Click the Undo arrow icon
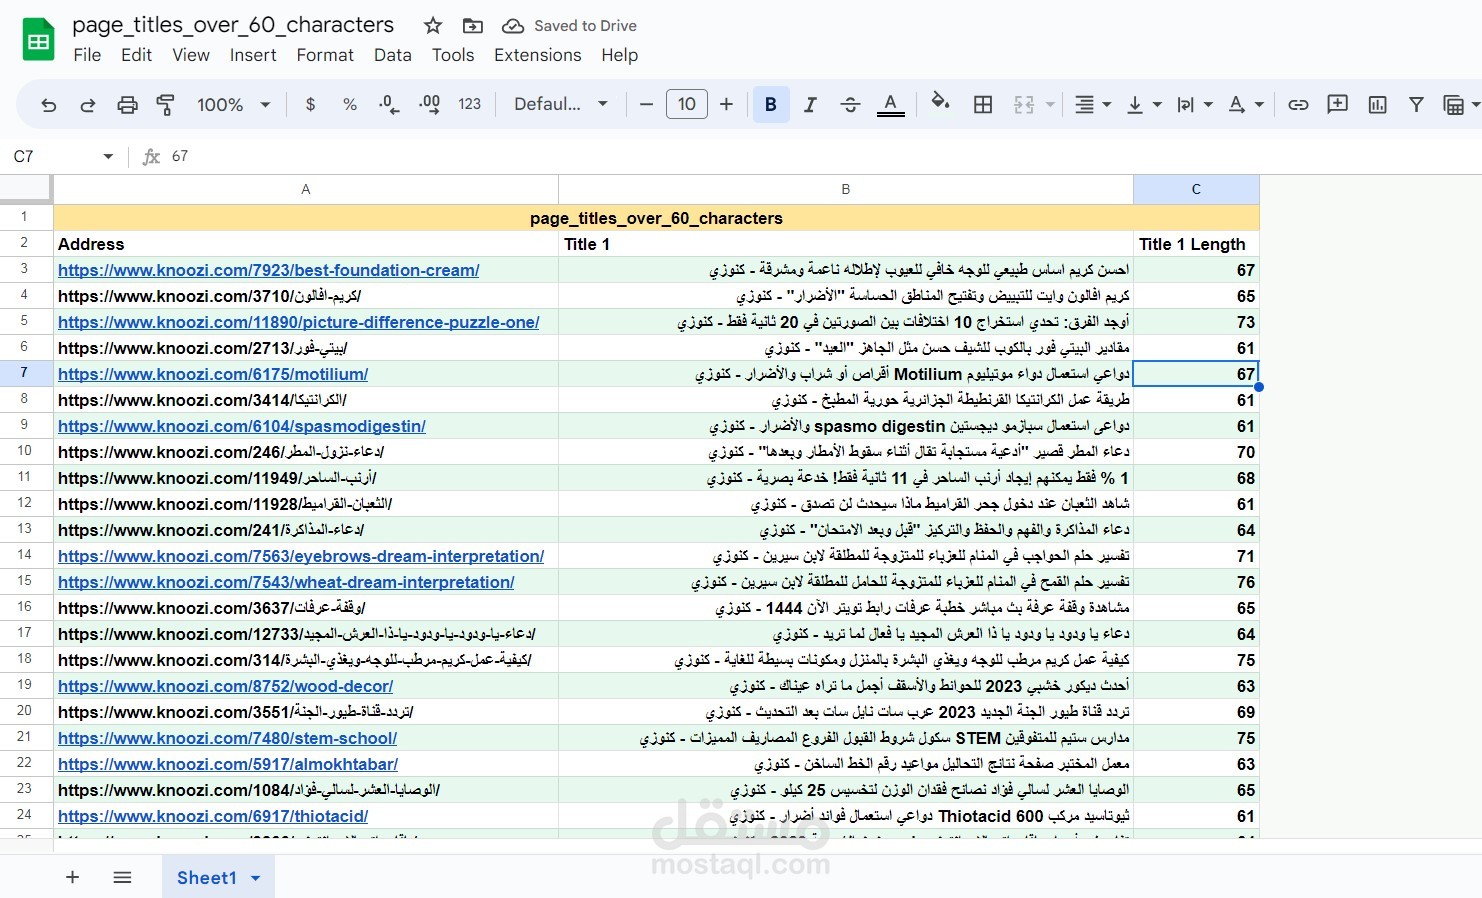Image resolution: width=1482 pixels, height=898 pixels. [48, 105]
